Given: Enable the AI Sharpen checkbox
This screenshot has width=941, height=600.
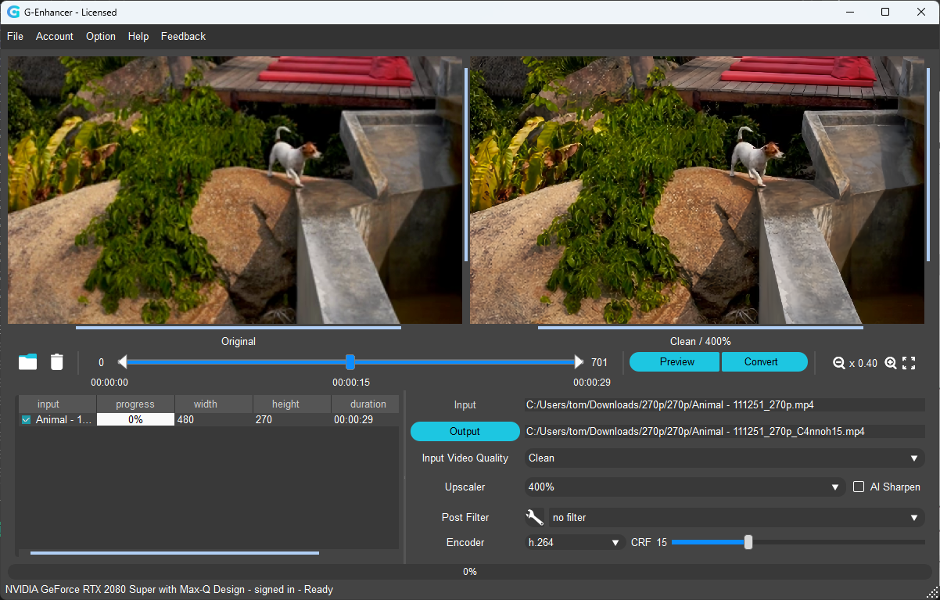Looking at the screenshot, I should point(858,487).
